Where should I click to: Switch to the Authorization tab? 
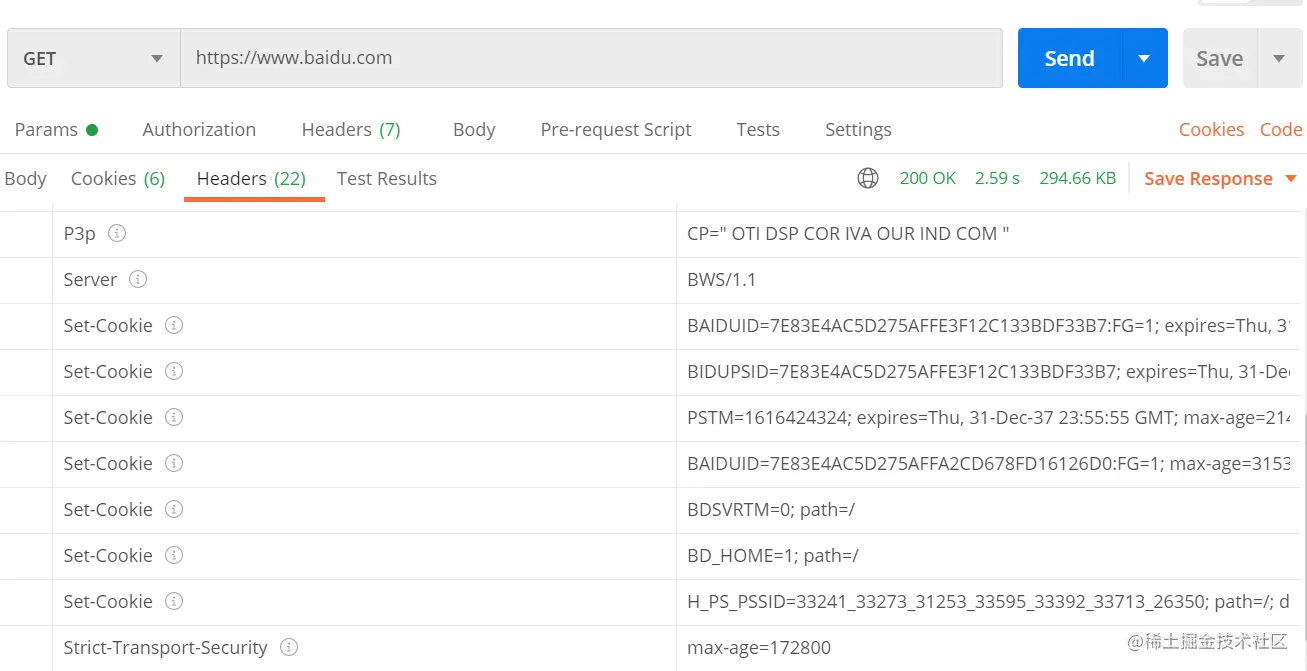pyautogui.click(x=199, y=129)
